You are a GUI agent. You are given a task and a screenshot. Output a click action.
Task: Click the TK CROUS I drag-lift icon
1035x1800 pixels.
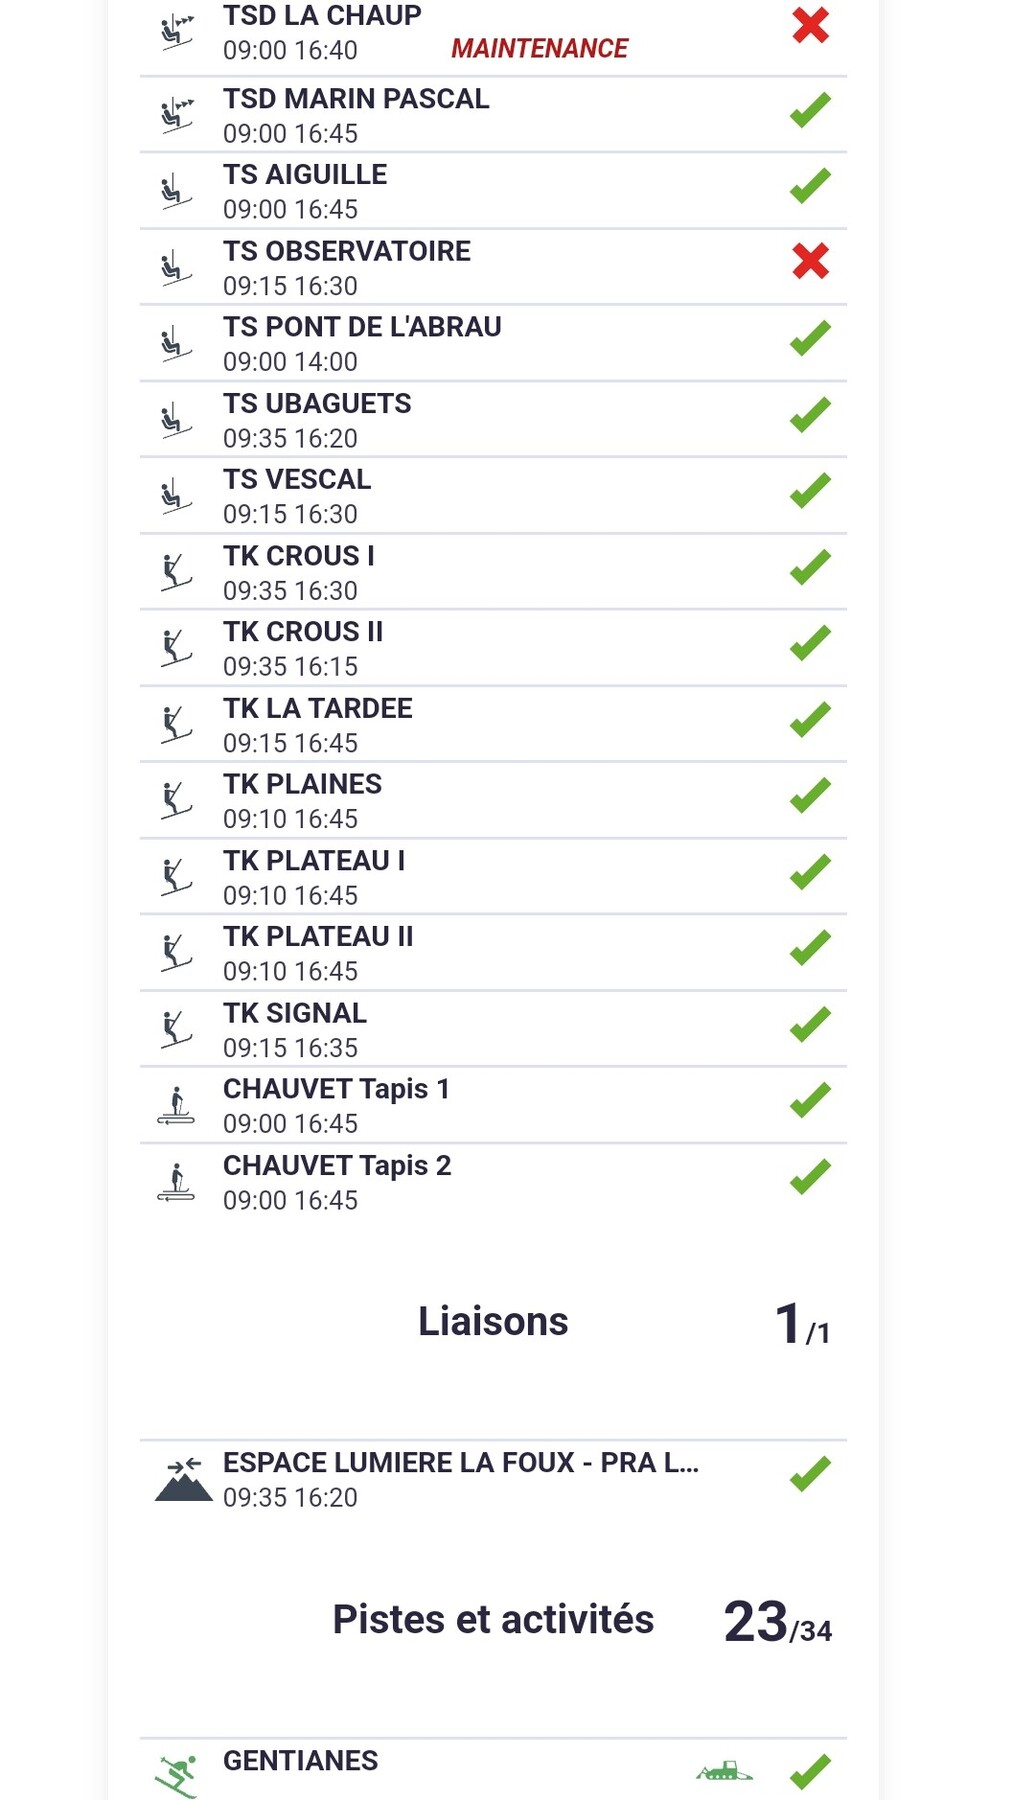177,572
